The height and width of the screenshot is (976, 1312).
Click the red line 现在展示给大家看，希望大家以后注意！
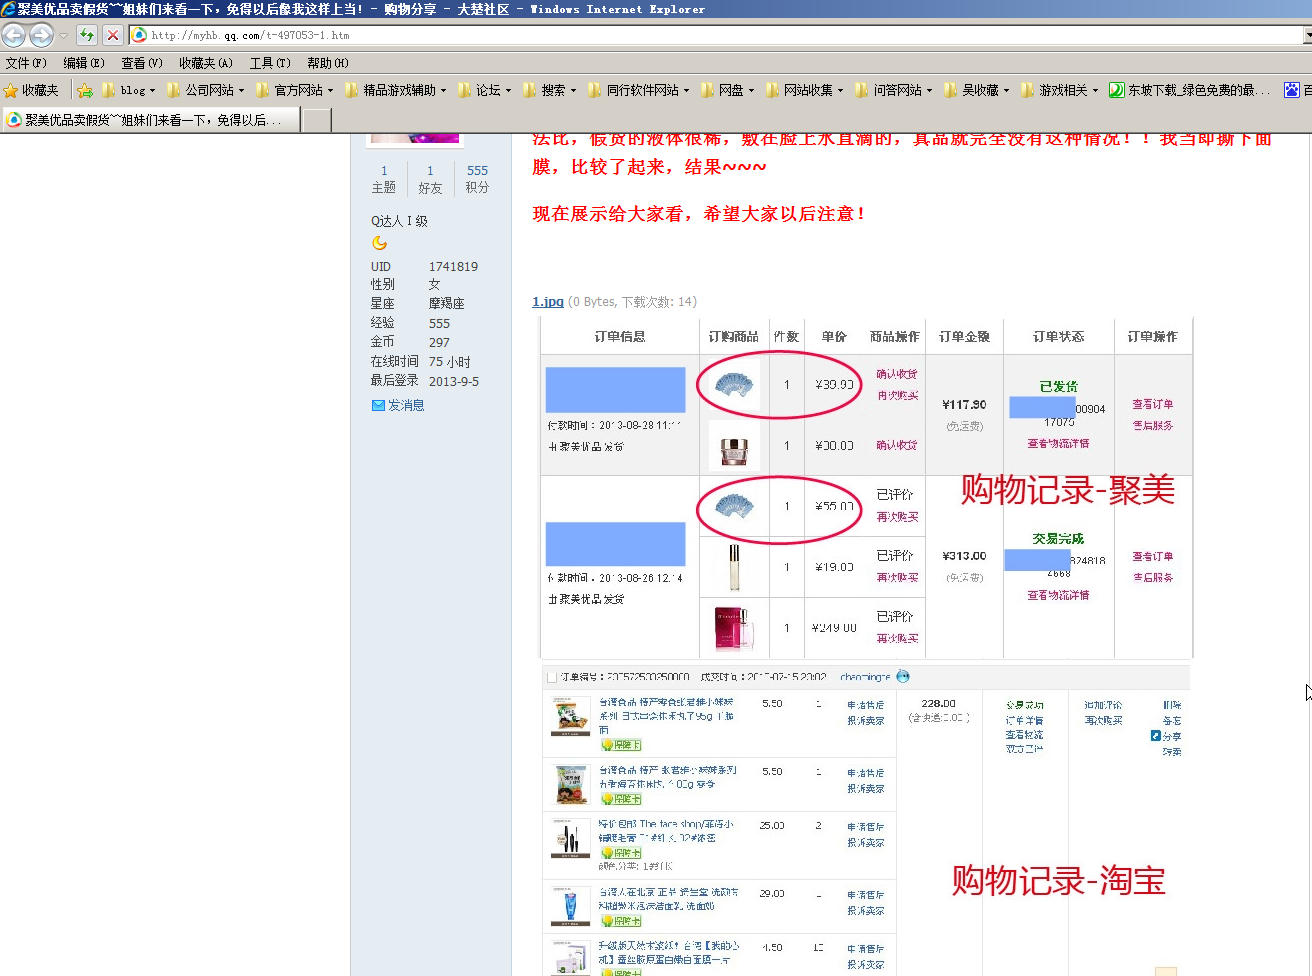tap(700, 214)
